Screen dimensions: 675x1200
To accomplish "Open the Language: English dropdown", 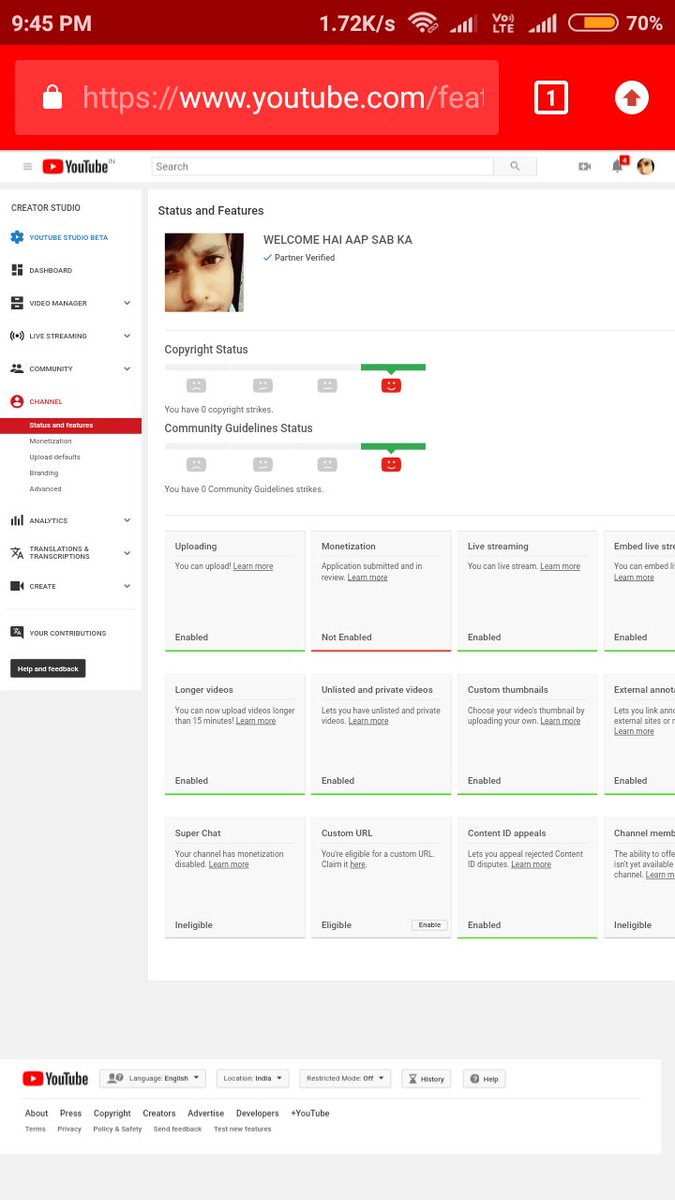I will pyautogui.click(x=153, y=1079).
